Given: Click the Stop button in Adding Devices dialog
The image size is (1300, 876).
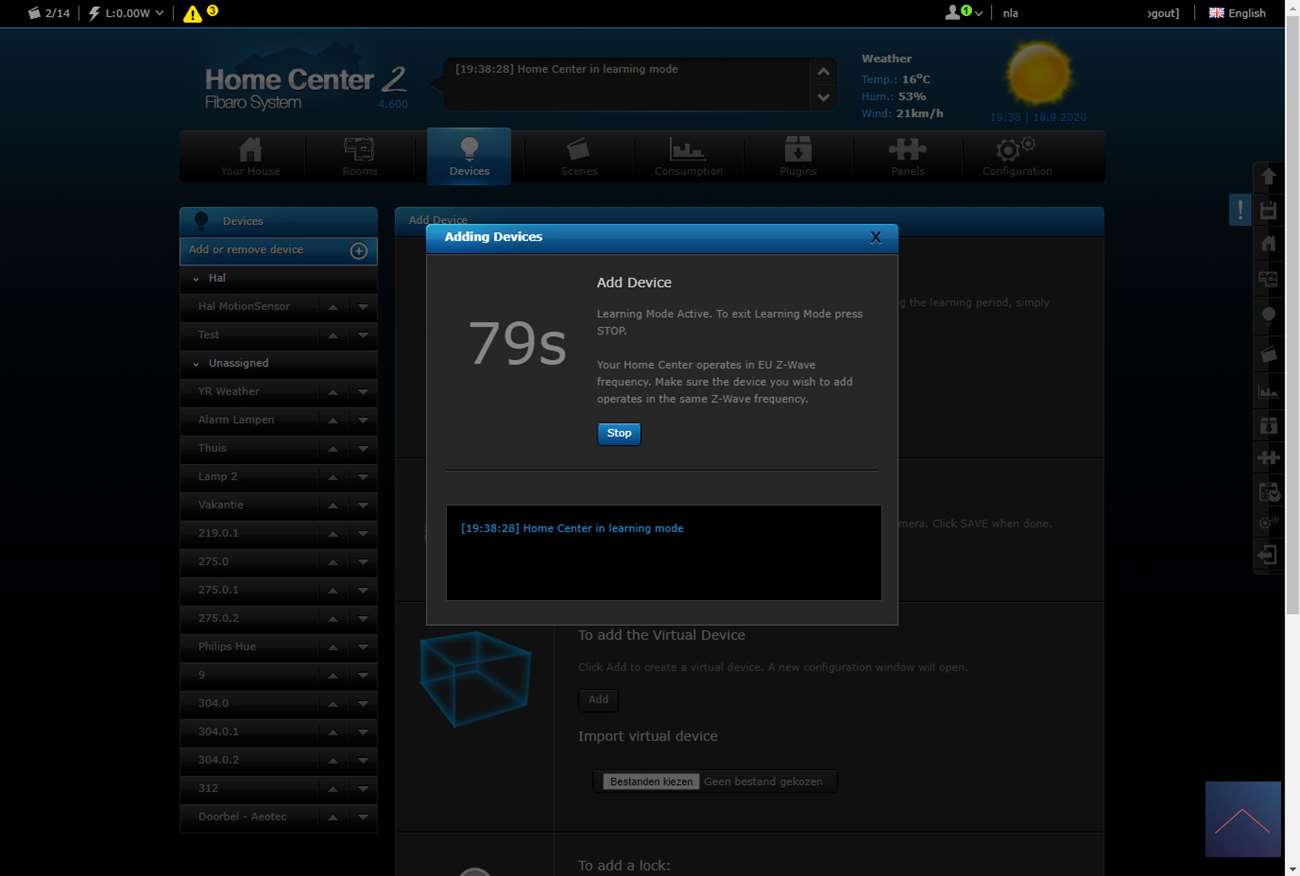Looking at the screenshot, I should click(619, 433).
